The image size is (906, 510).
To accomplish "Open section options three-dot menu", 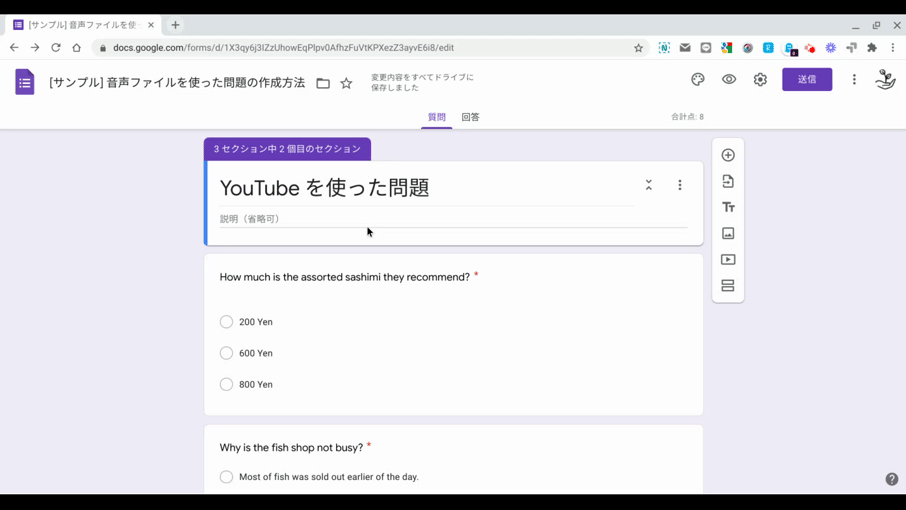I will 680,185.
